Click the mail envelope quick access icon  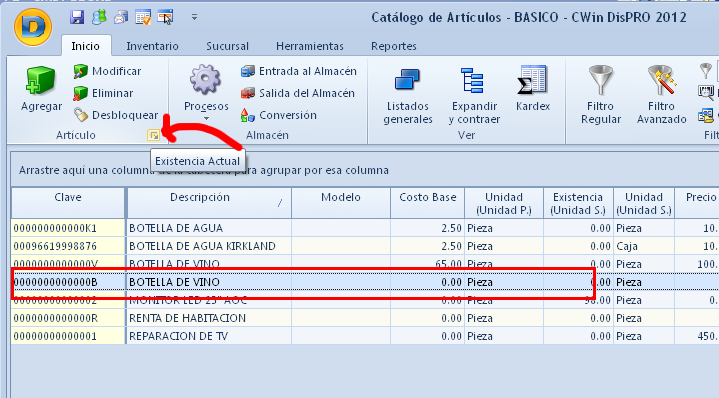(x=121, y=17)
